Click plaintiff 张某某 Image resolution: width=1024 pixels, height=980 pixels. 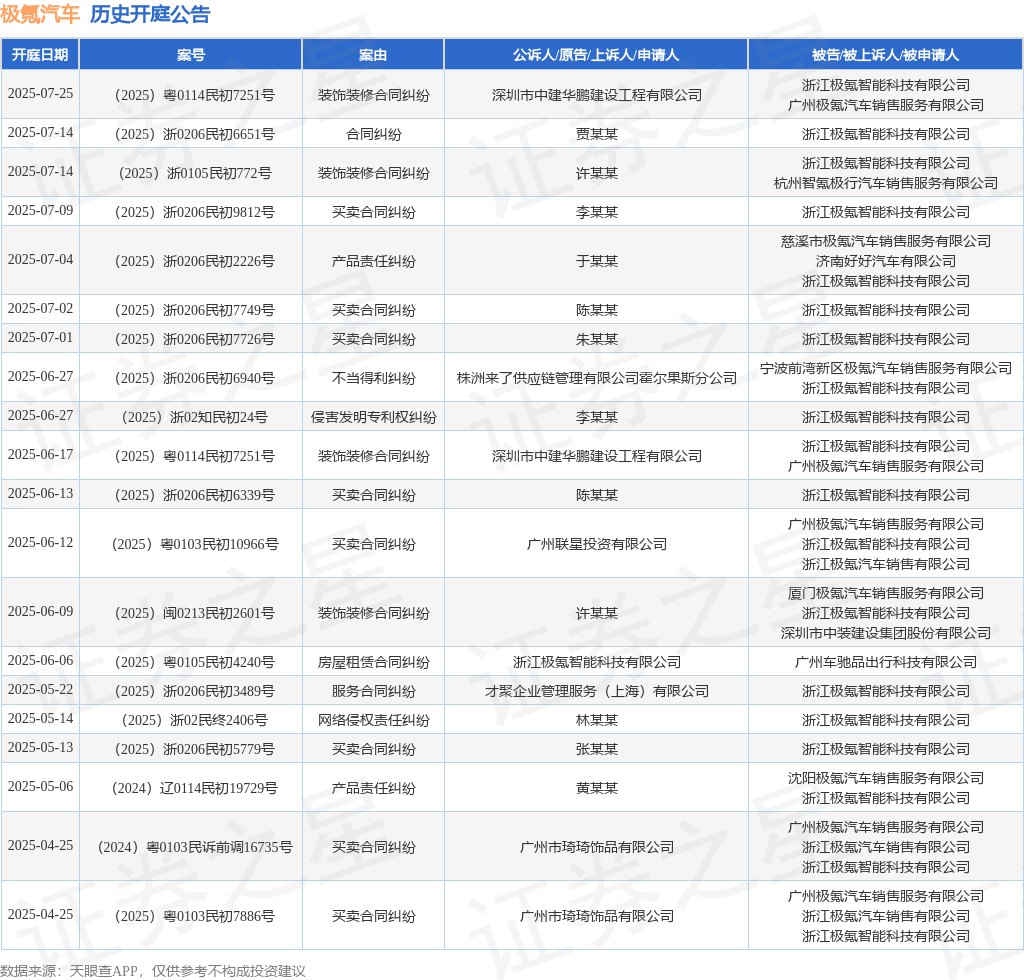pos(597,750)
